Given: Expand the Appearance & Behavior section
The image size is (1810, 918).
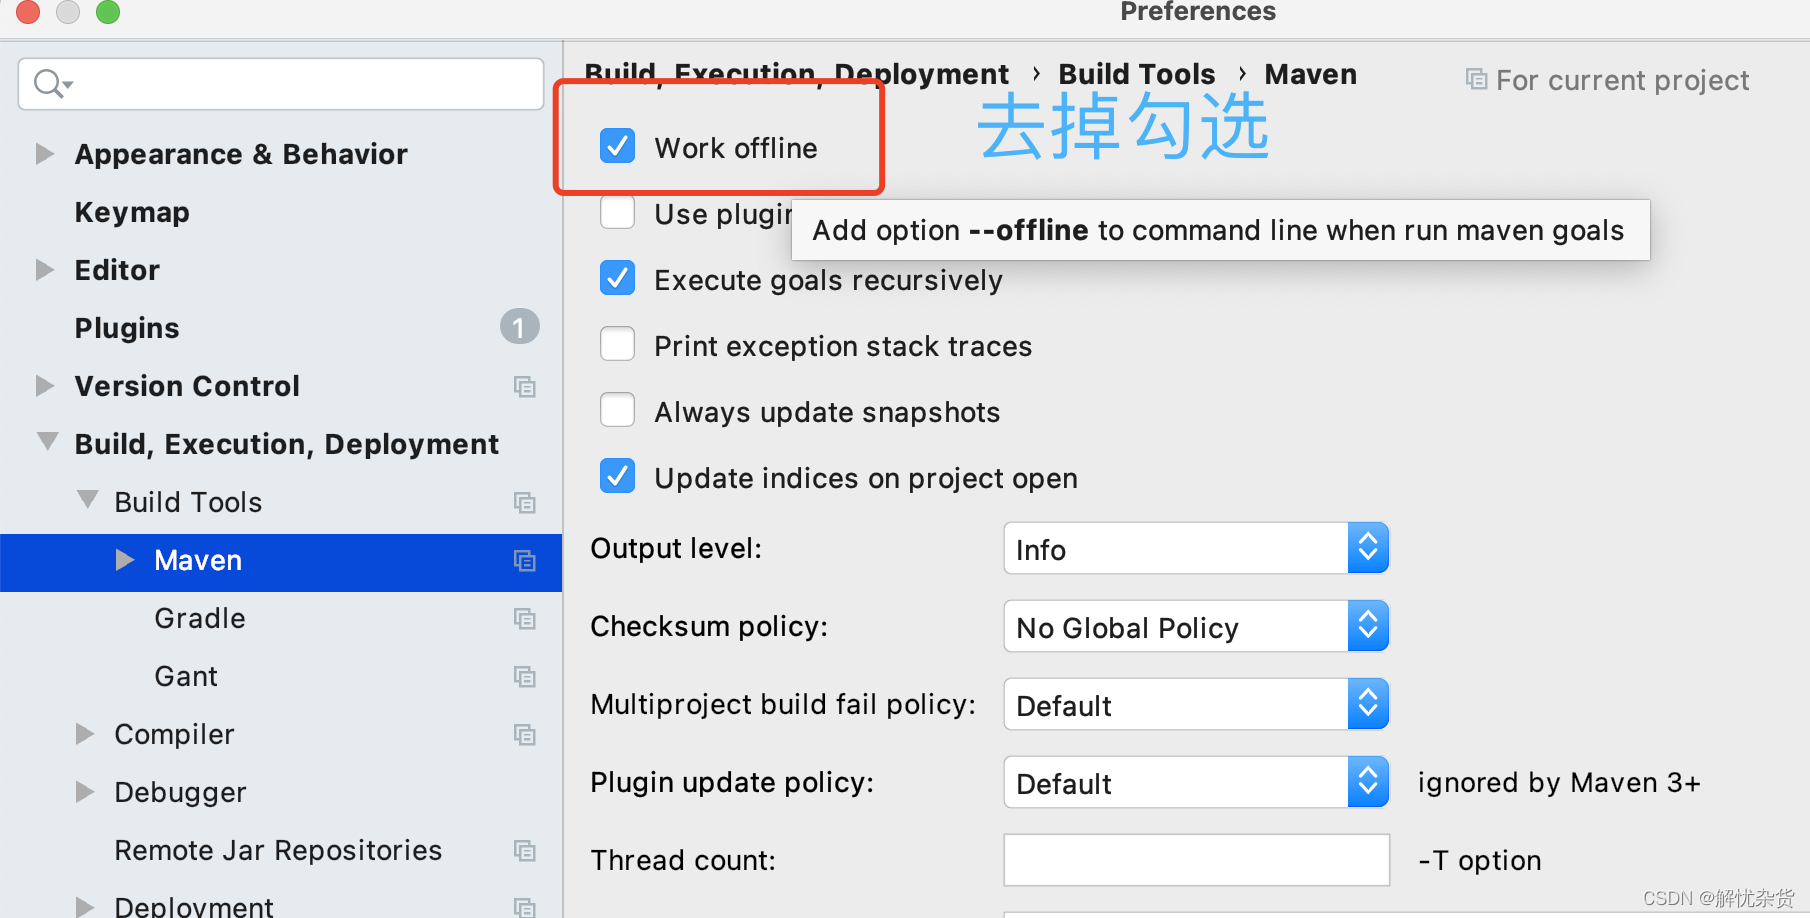Looking at the screenshot, I should (44, 153).
